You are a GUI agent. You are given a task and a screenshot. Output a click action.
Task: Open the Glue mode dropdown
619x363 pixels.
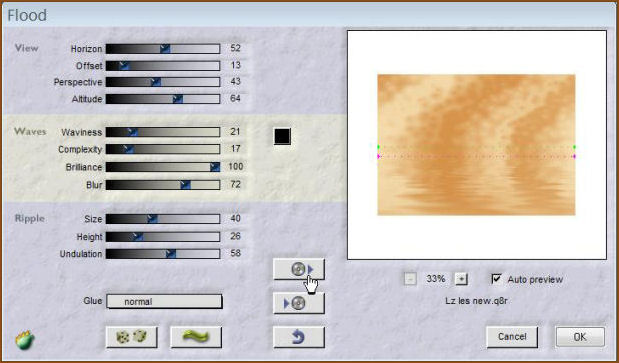164,301
